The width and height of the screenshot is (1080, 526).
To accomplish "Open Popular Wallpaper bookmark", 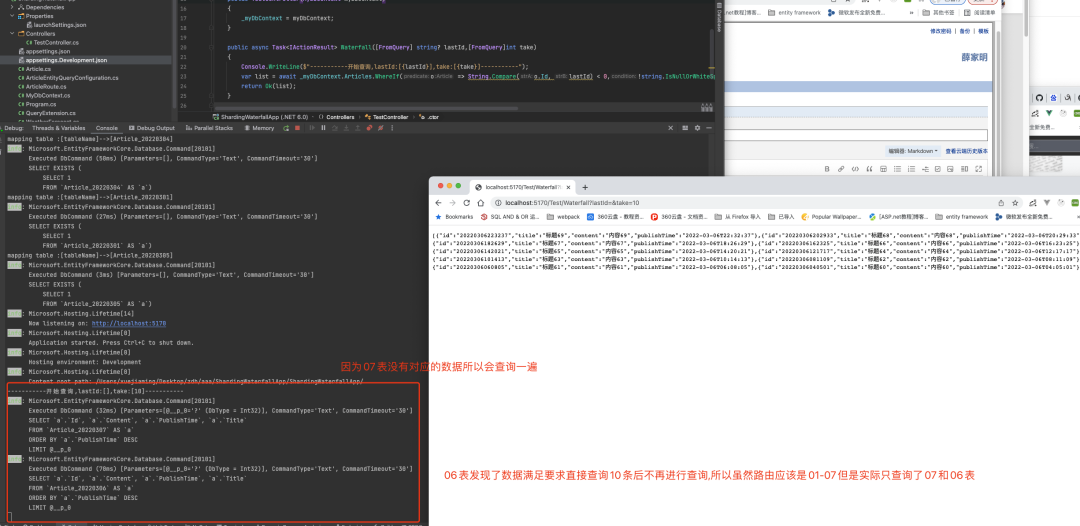I will (831, 216).
